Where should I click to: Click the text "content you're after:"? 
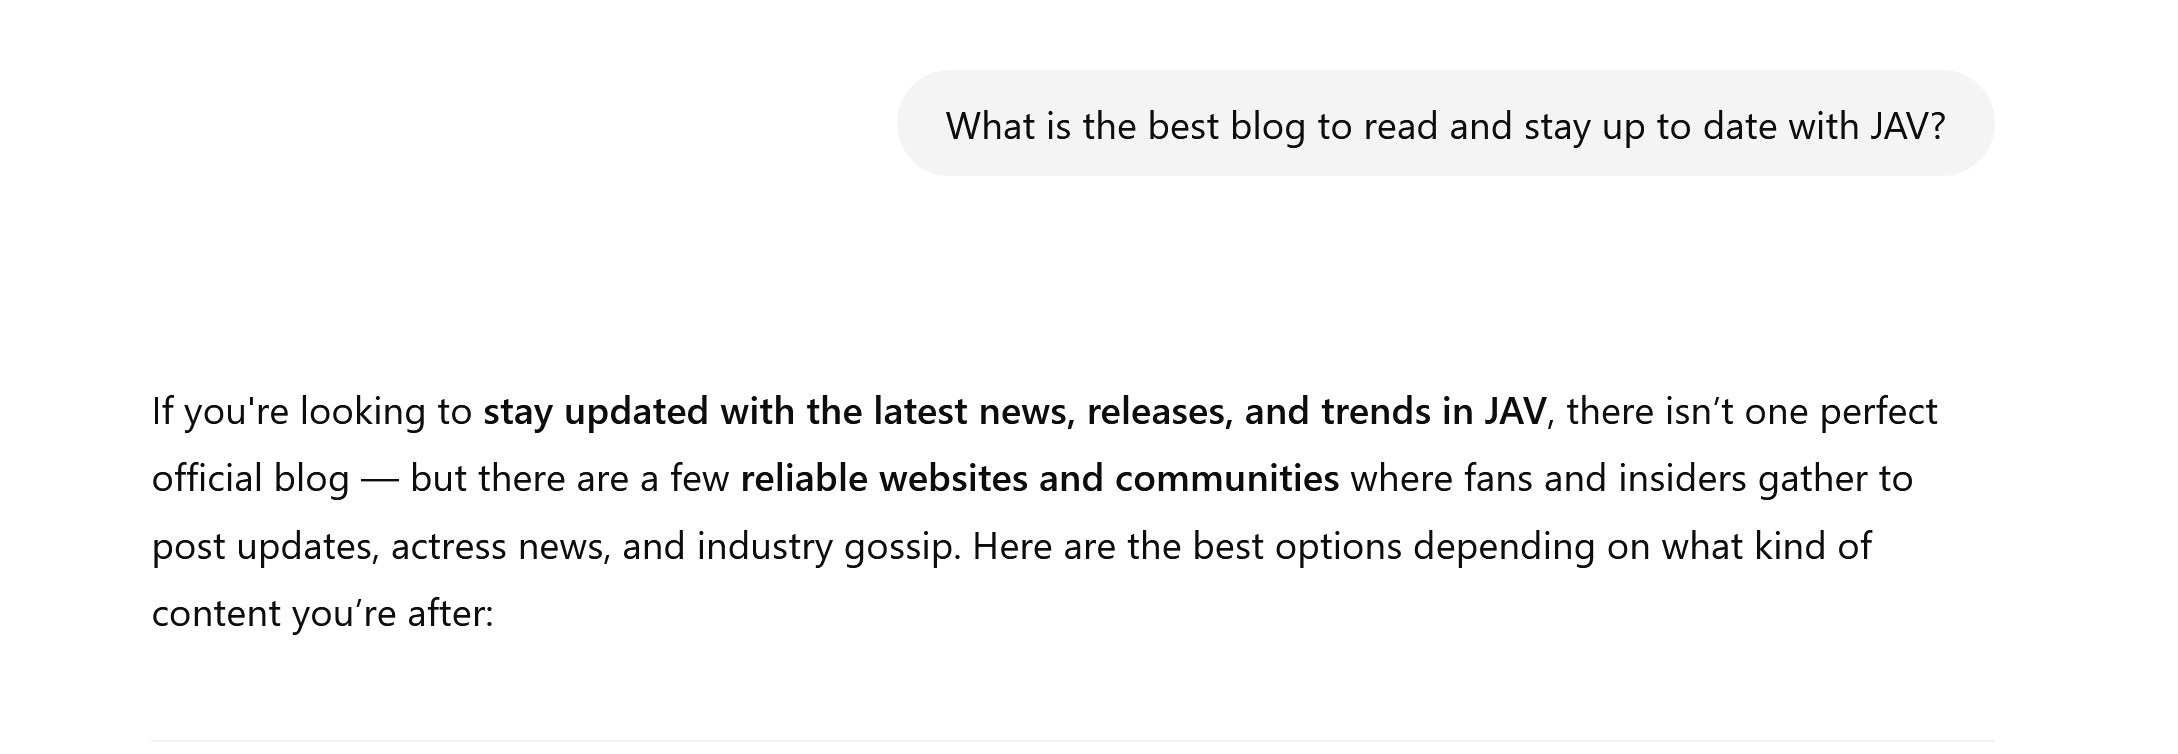click(x=322, y=614)
